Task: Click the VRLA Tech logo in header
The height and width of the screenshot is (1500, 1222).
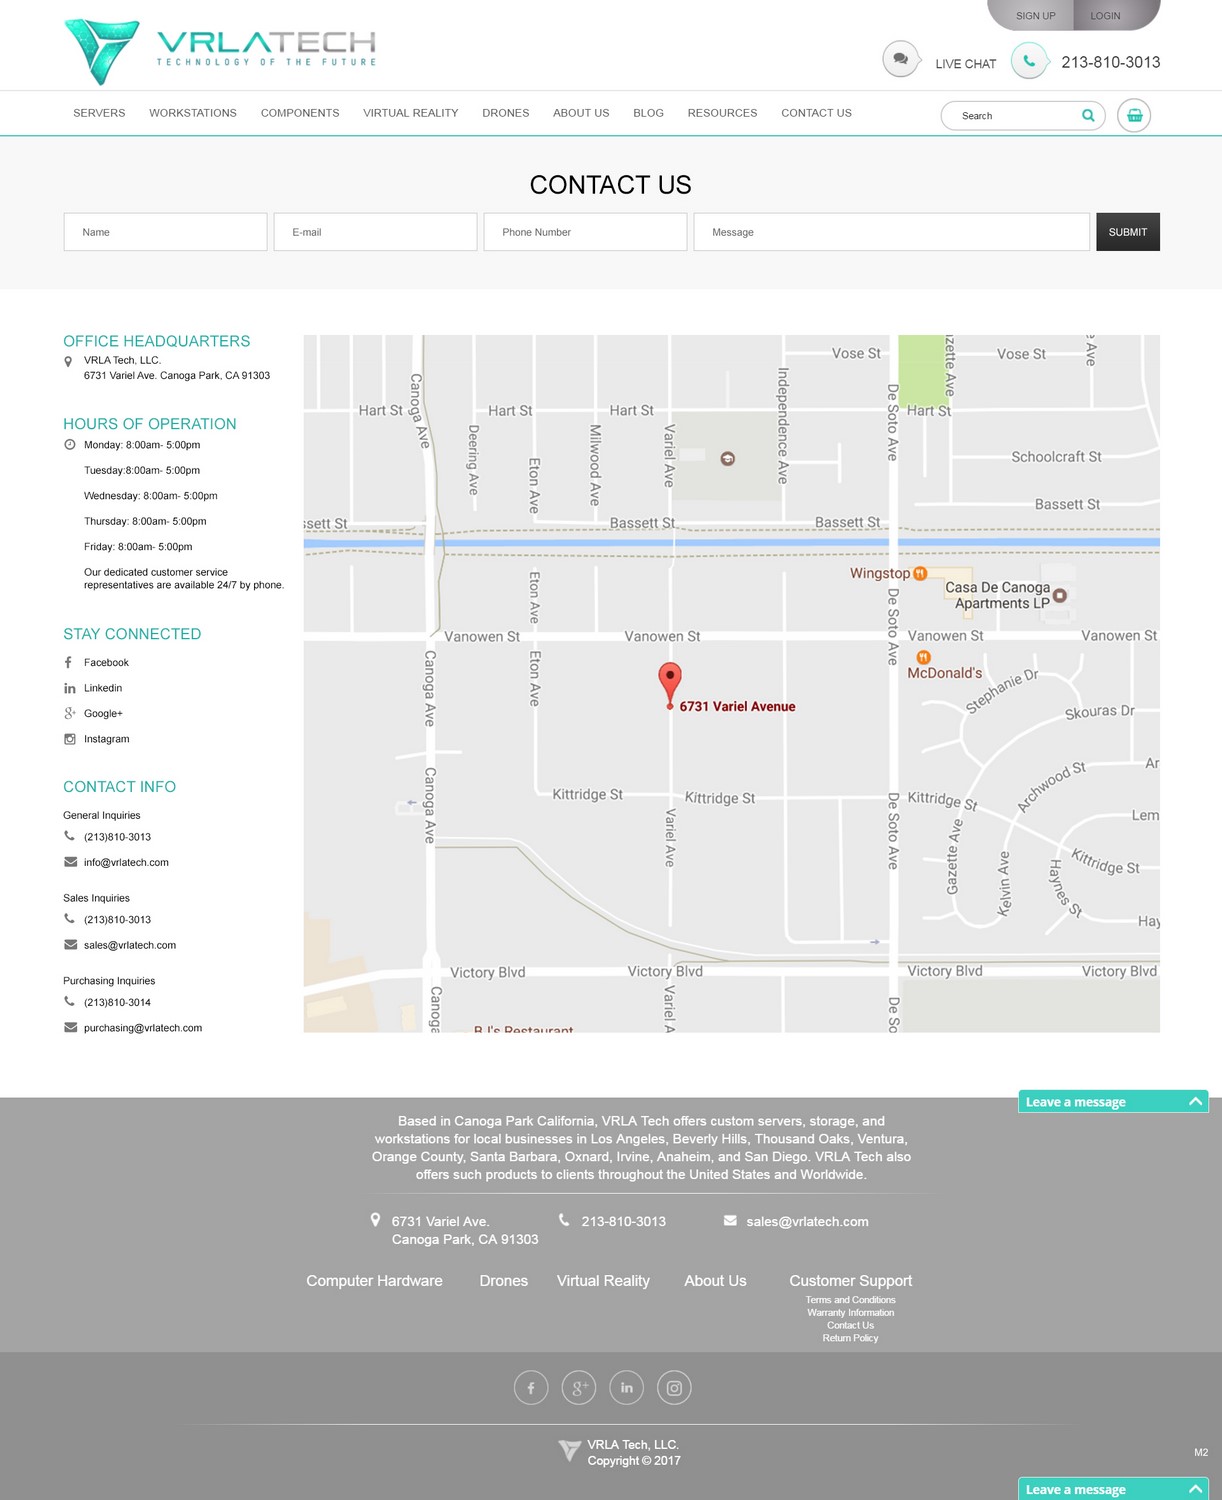Action: [x=220, y=50]
